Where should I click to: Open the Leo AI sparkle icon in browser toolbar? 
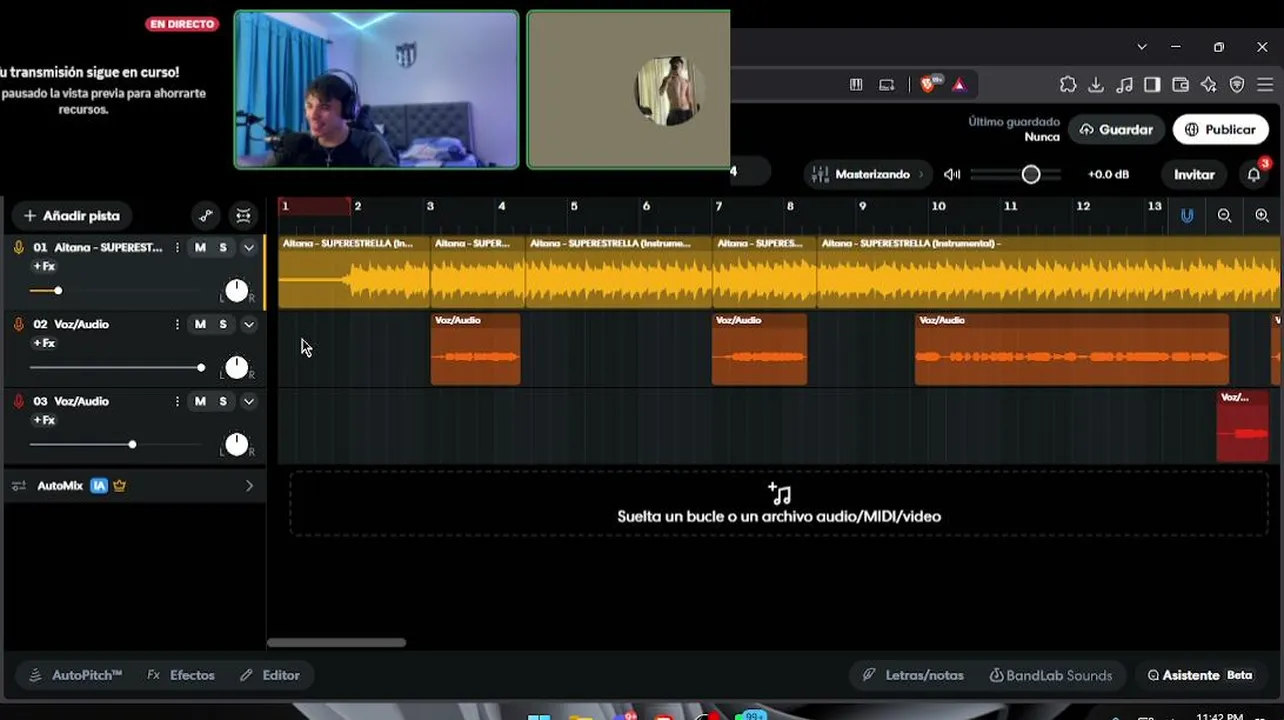pyautogui.click(x=1209, y=85)
